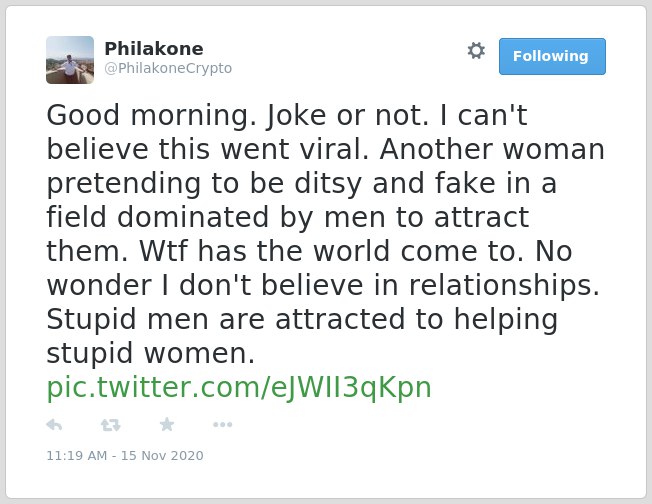The height and width of the screenshot is (504, 652).
Task: Click 'Wtf has the world come to' sentence
Action: (331, 251)
